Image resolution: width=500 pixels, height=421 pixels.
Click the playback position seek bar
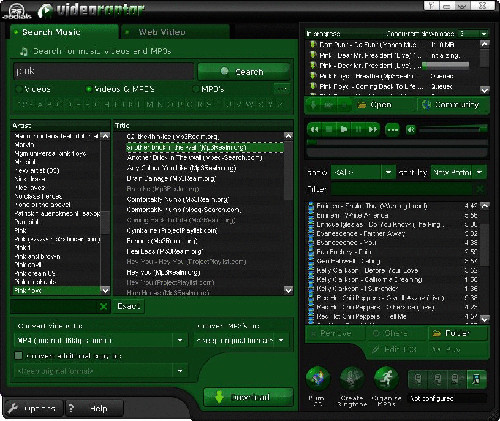pos(397,142)
